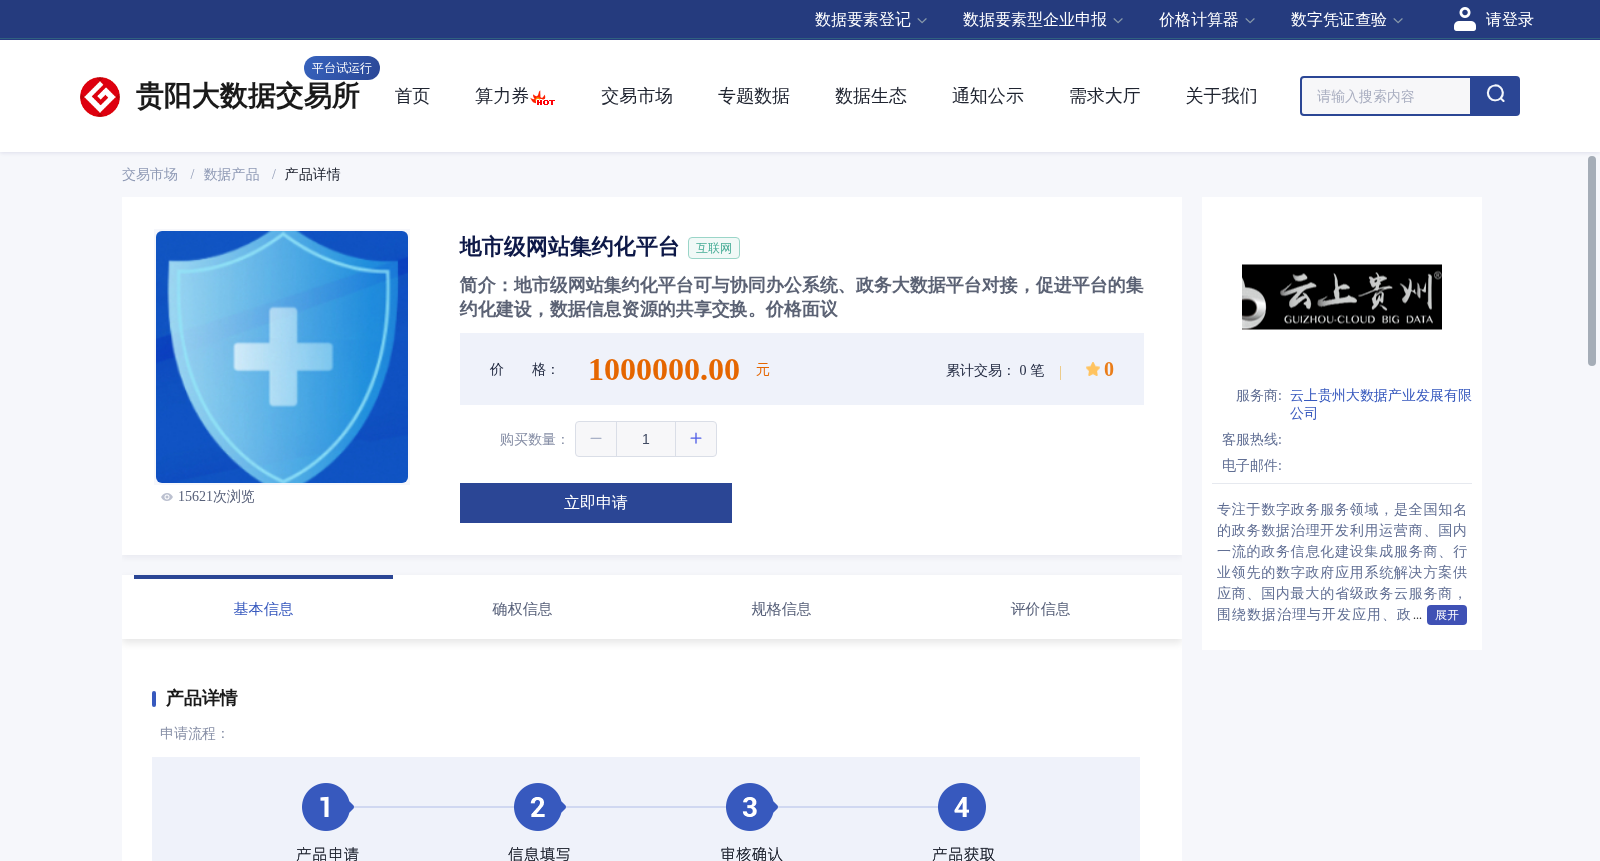1600x861 pixels.
Task: Switch to 确权信息 tab
Action: pyautogui.click(x=522, y=608)
